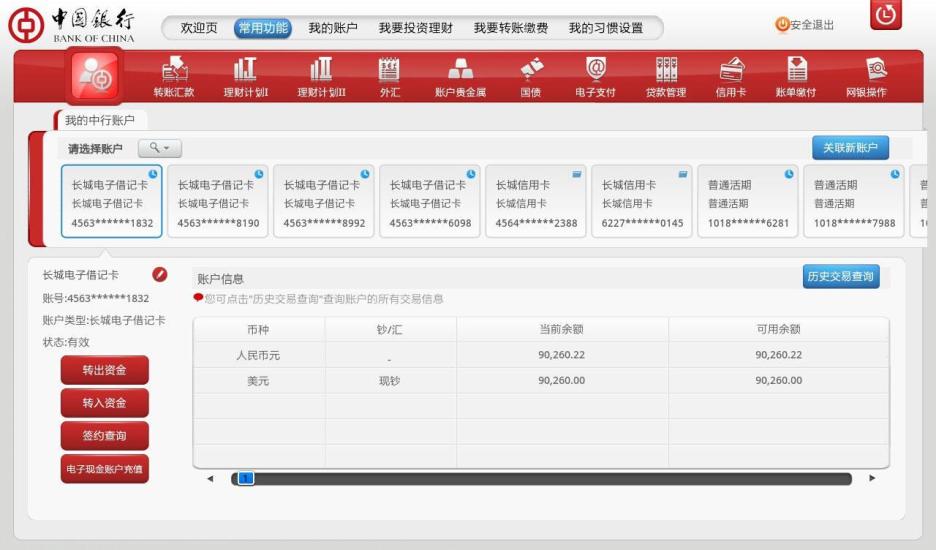
Task: Switch to the 我的账户 menu tab
Action: [332, 28]
